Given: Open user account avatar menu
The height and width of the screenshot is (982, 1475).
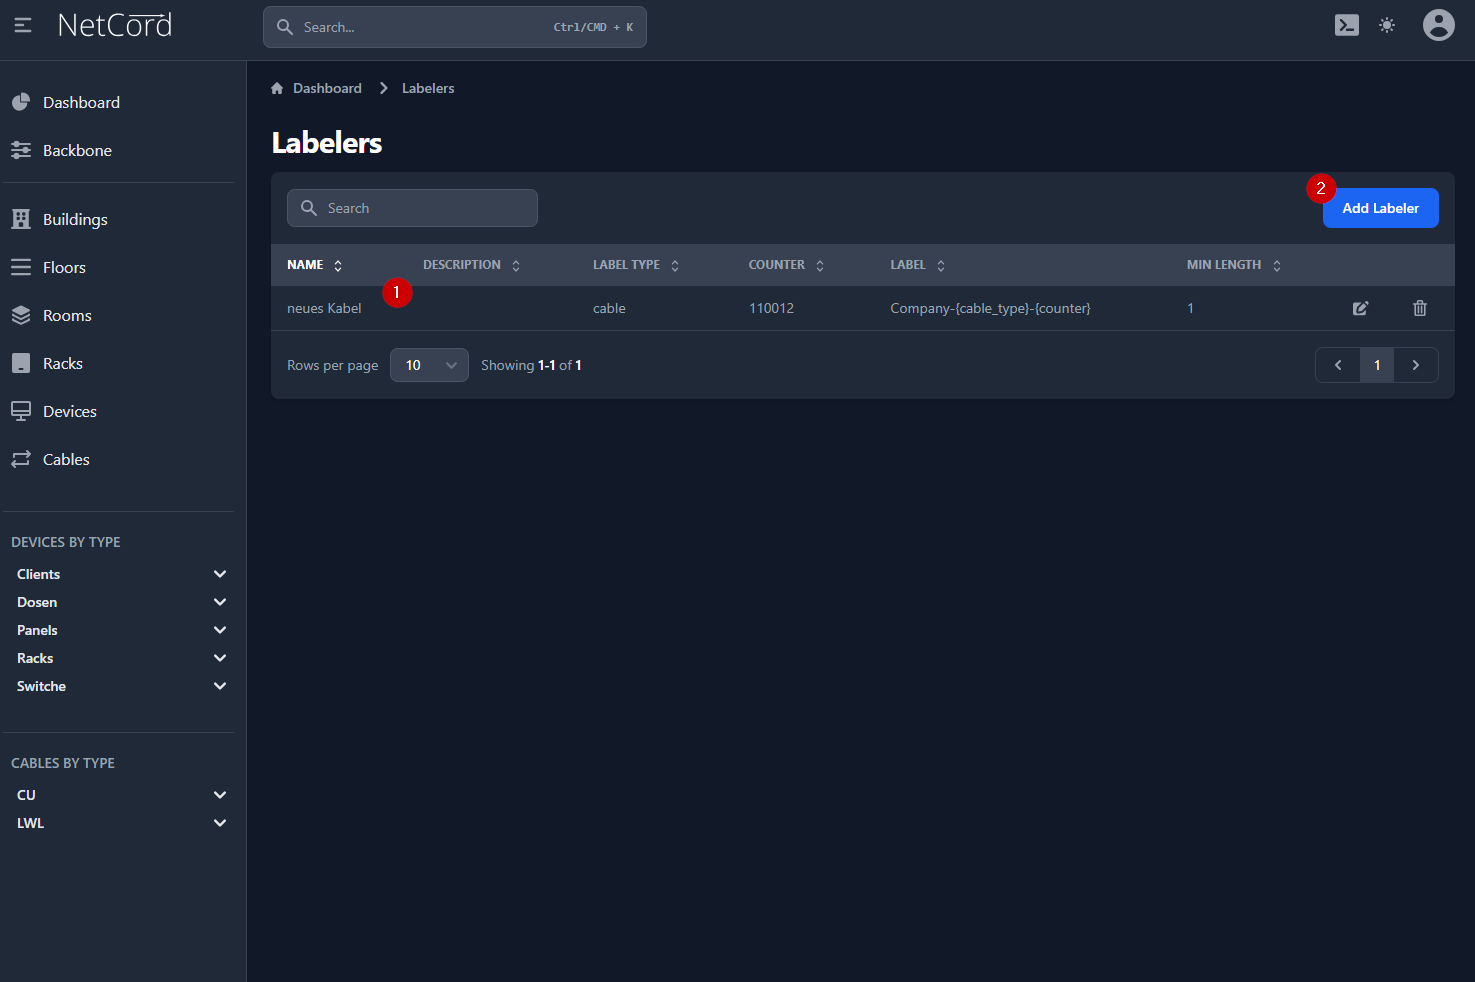Looking at the screenshot, I should 1439,25.
